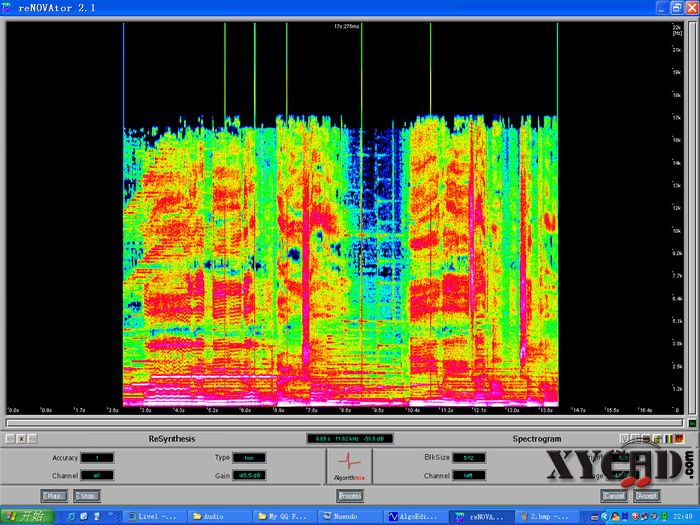Open the ReSynthesis Channel value field

pyautogui.click(x=97, y=475)
